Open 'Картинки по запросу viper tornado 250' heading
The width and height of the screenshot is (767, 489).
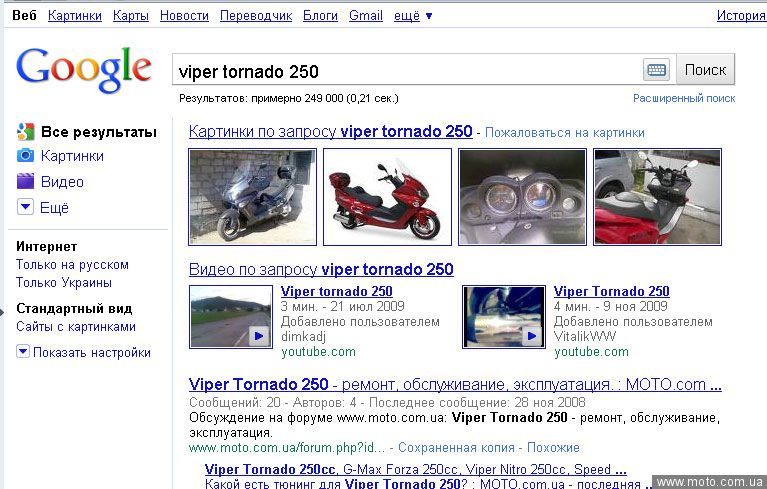(331, 132)
